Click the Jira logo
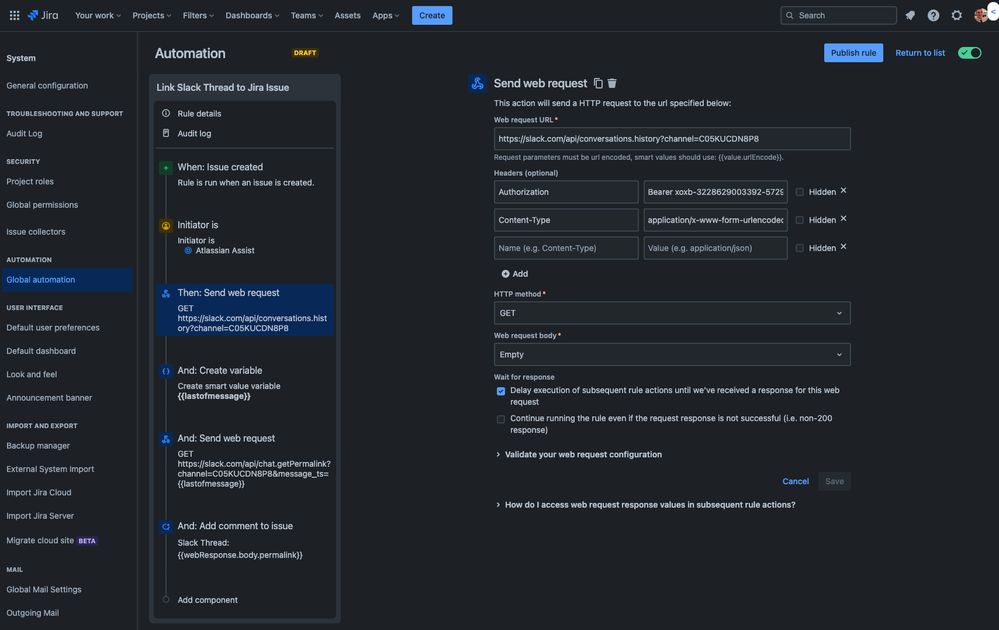 (43, 15)
